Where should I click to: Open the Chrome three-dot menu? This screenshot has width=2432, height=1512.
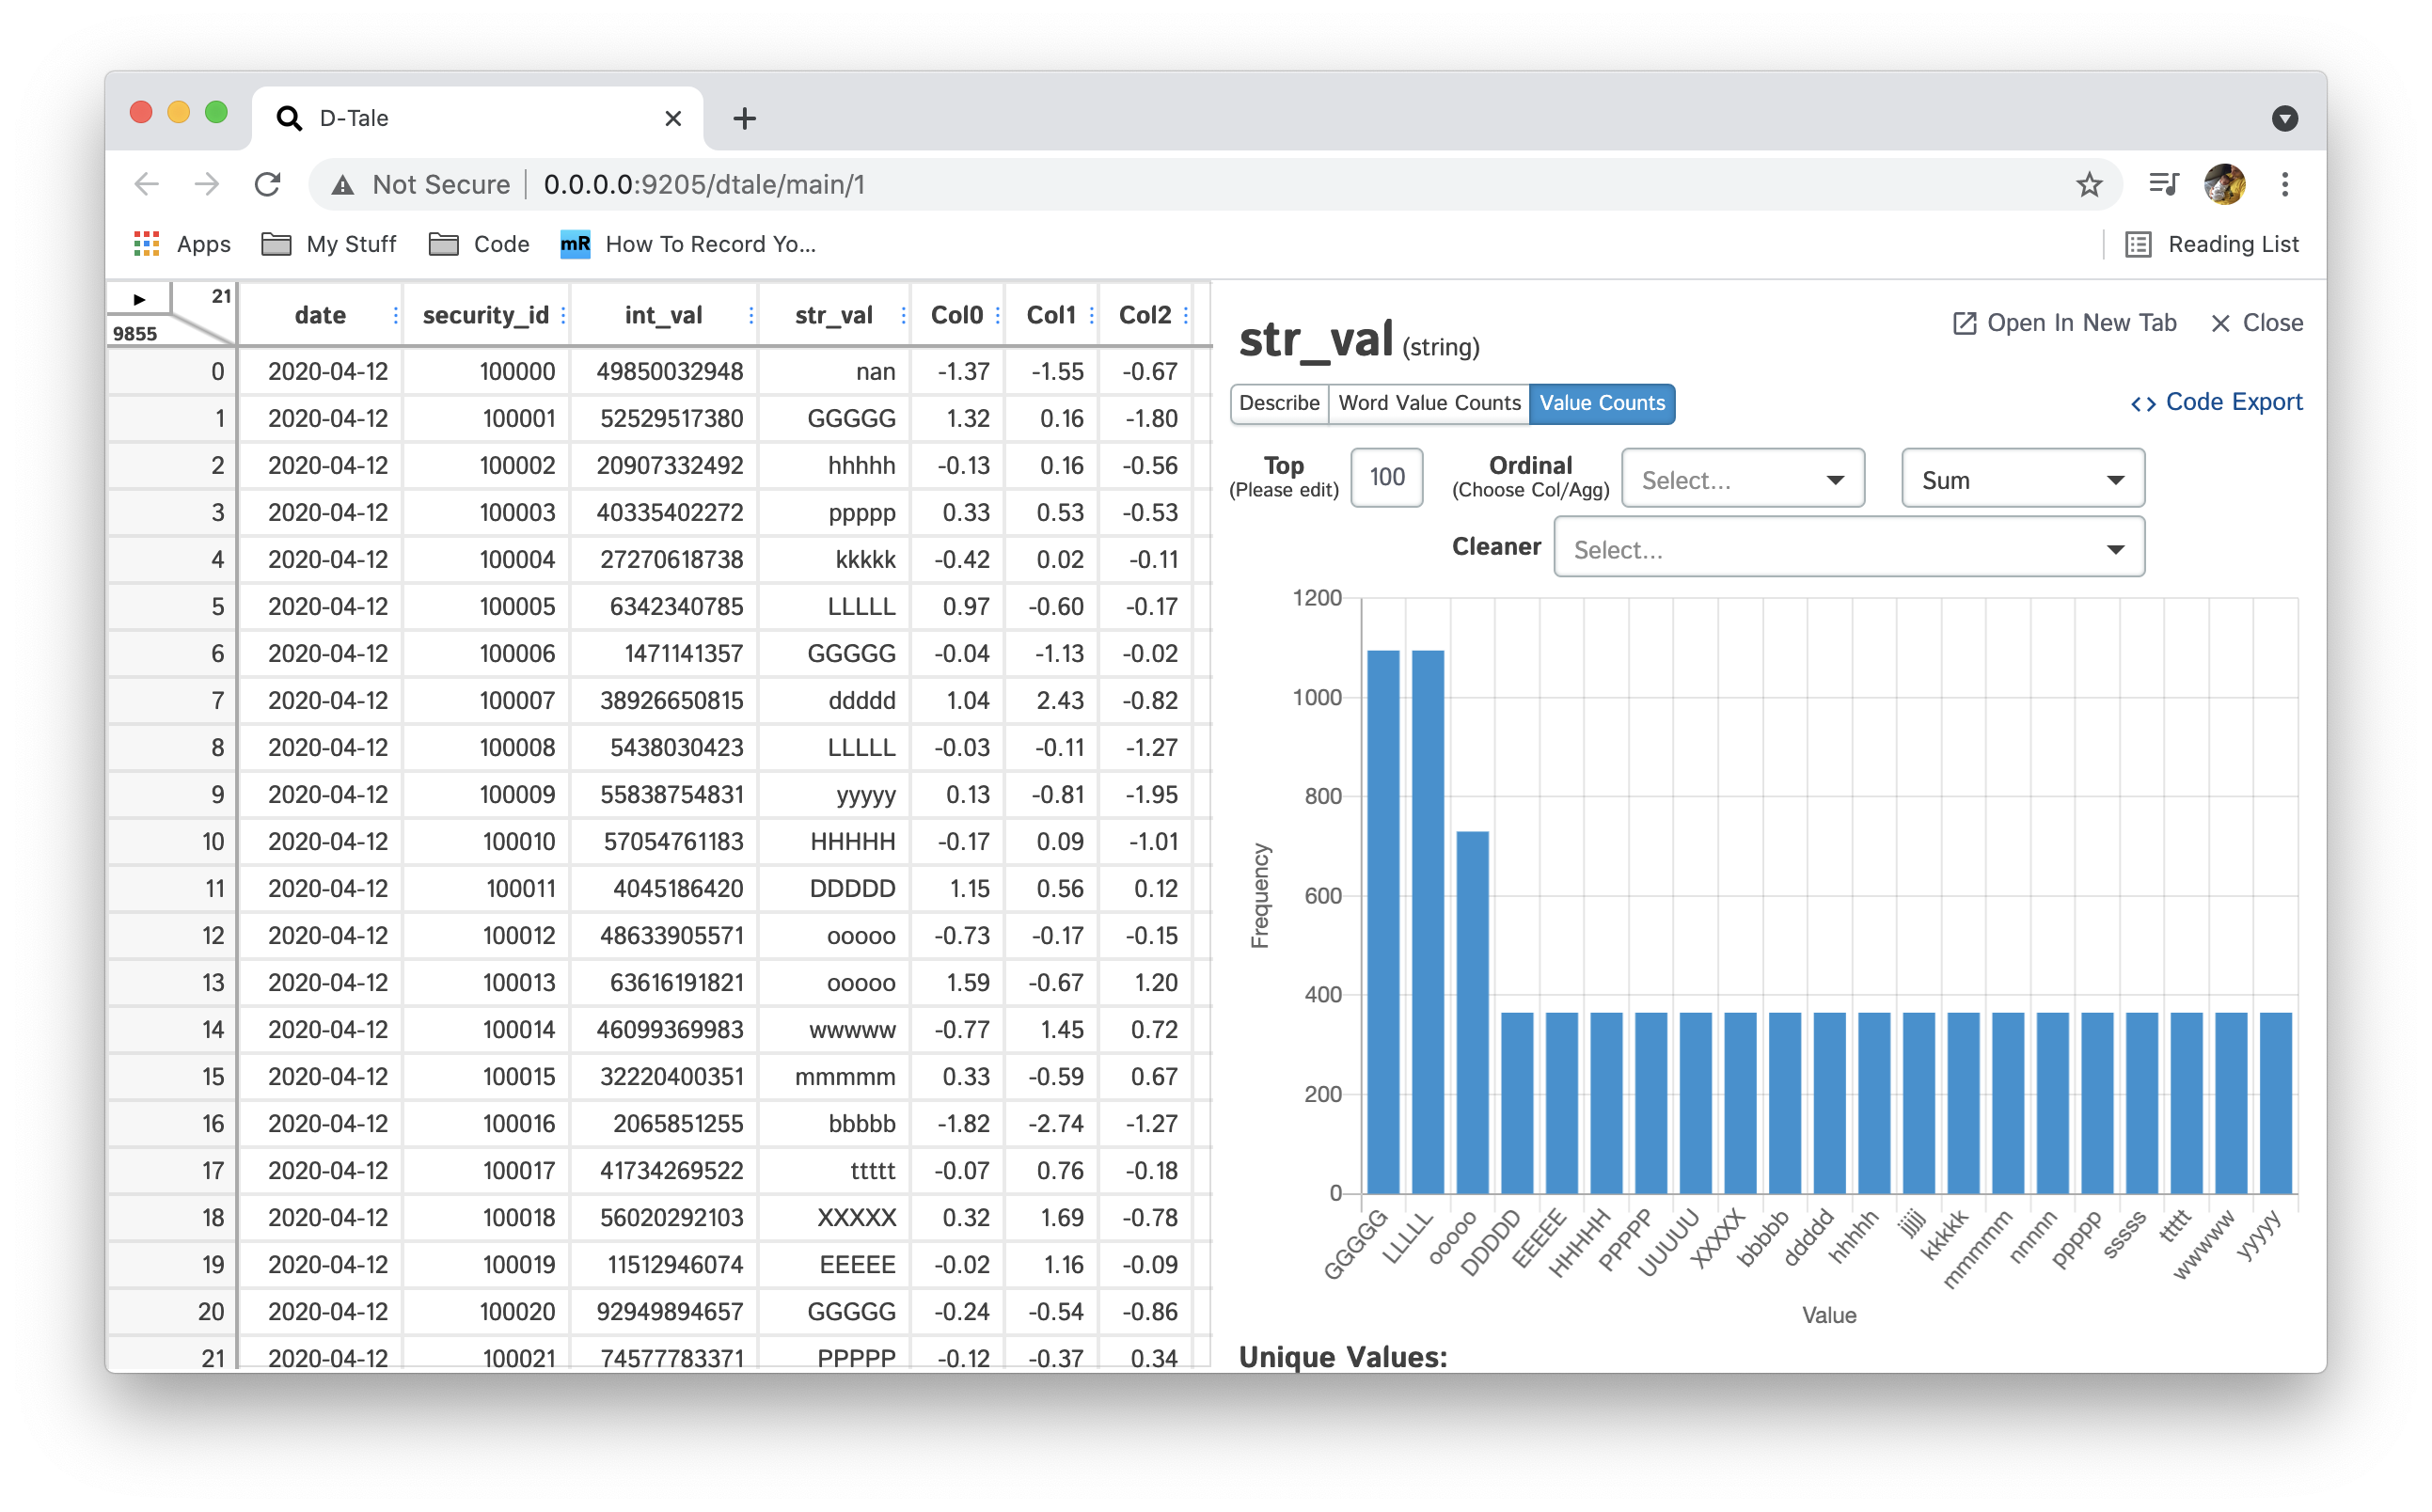2285,185
